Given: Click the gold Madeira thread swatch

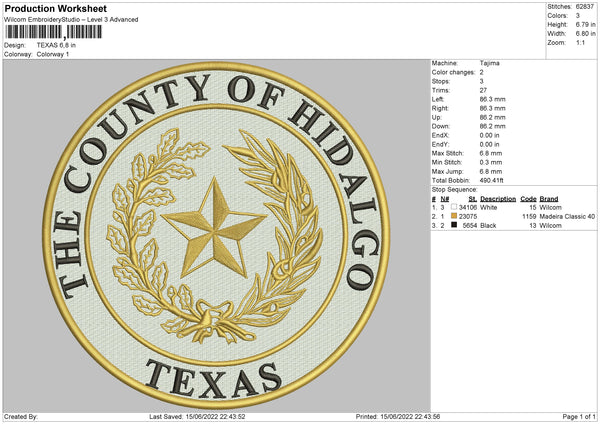Looking at the screenshot, I should [x=454, y=216].
